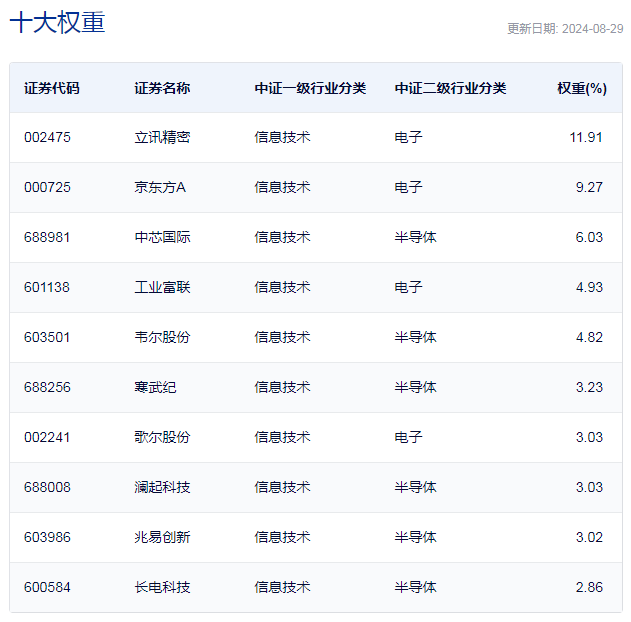Select the name 京东方A
Viewport: 631px width, 622px height.
coord(160,187)
